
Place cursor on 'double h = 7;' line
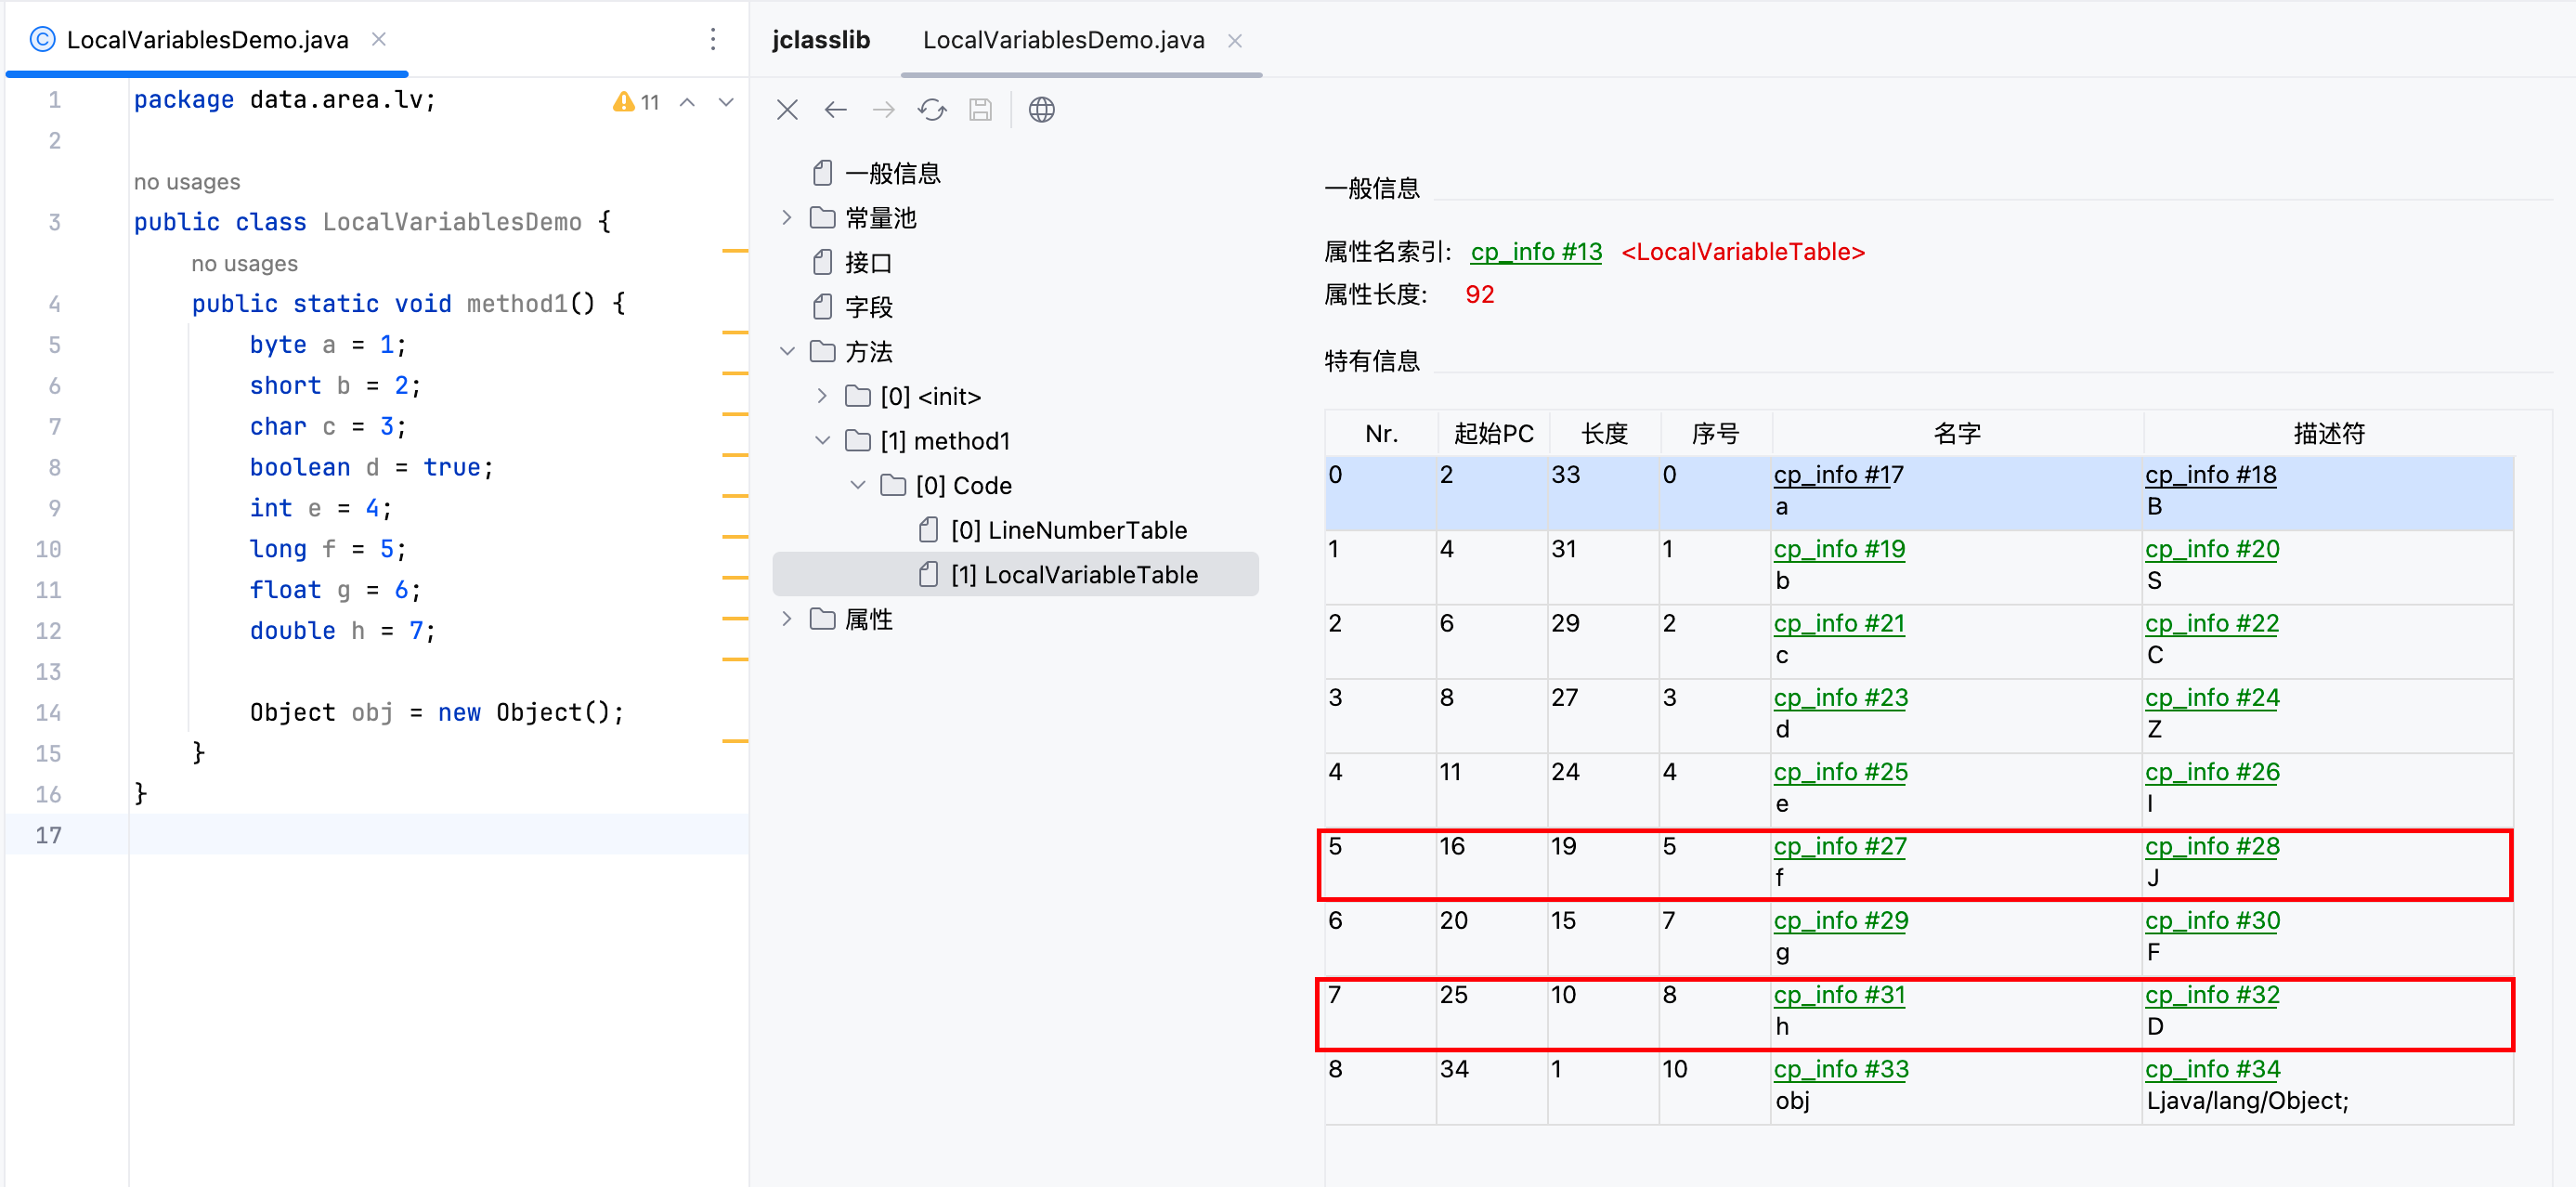[342, 631]
